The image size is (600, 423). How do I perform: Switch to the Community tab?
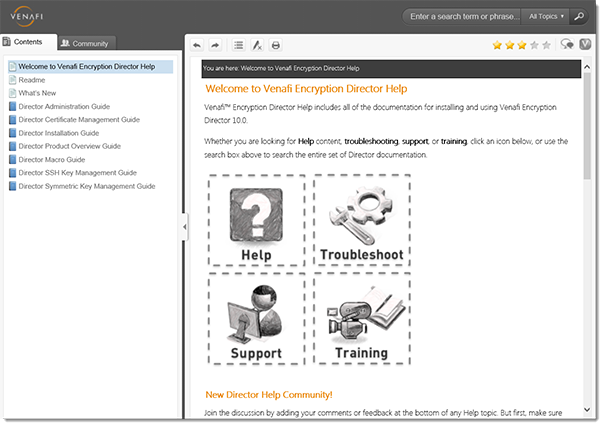(x=85, y=43)
